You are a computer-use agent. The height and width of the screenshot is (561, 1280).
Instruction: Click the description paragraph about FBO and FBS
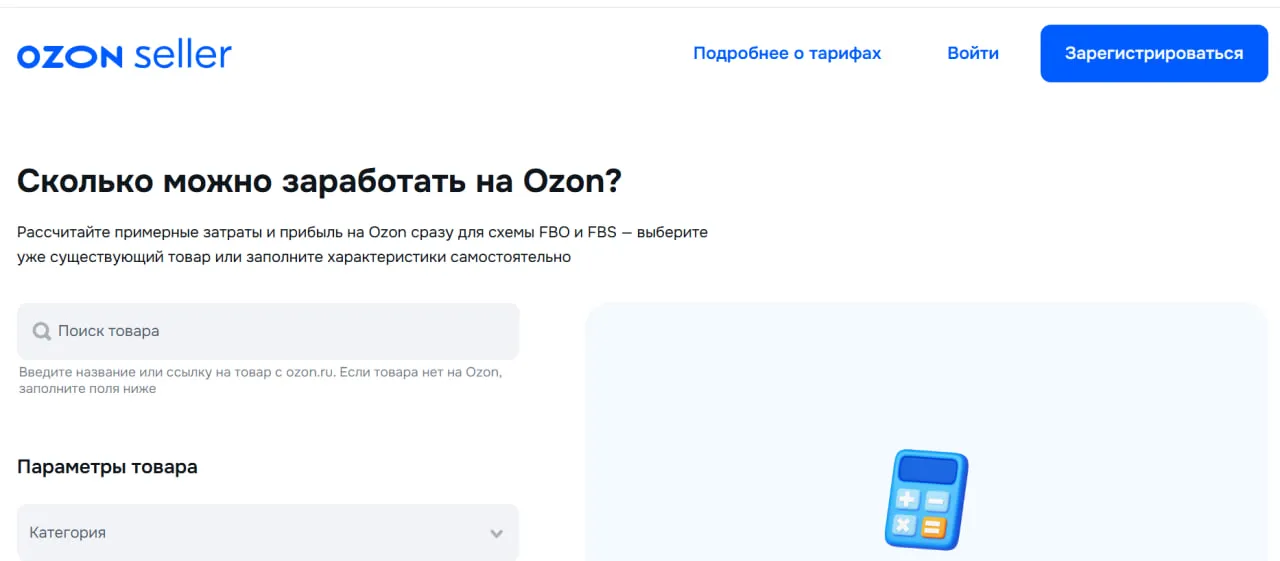[x=361, y=244]
